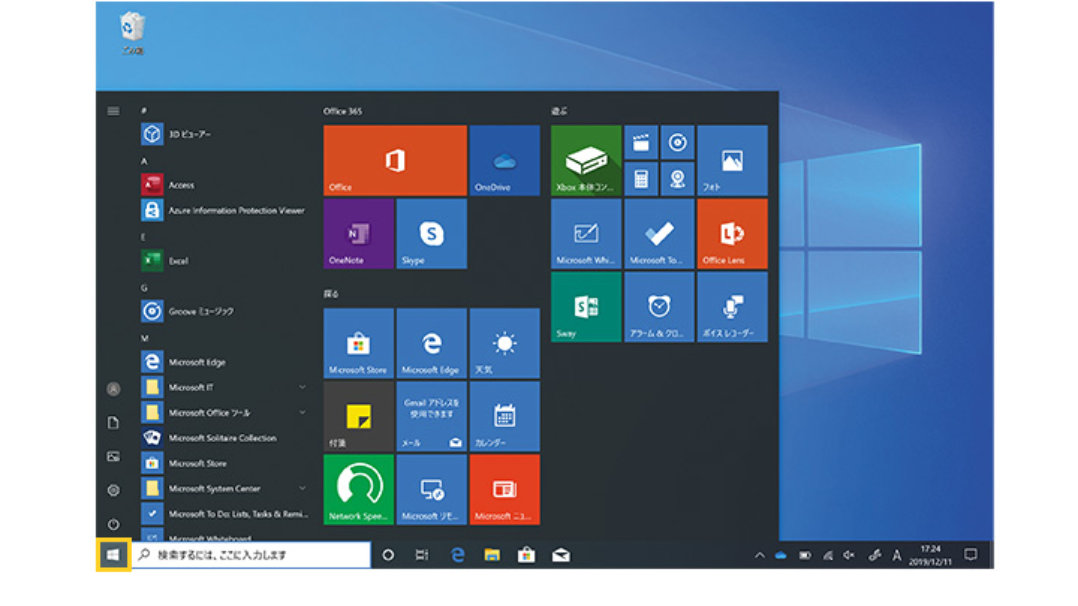
Task: Launch the OneNote tile
Action: pos(358,234)
